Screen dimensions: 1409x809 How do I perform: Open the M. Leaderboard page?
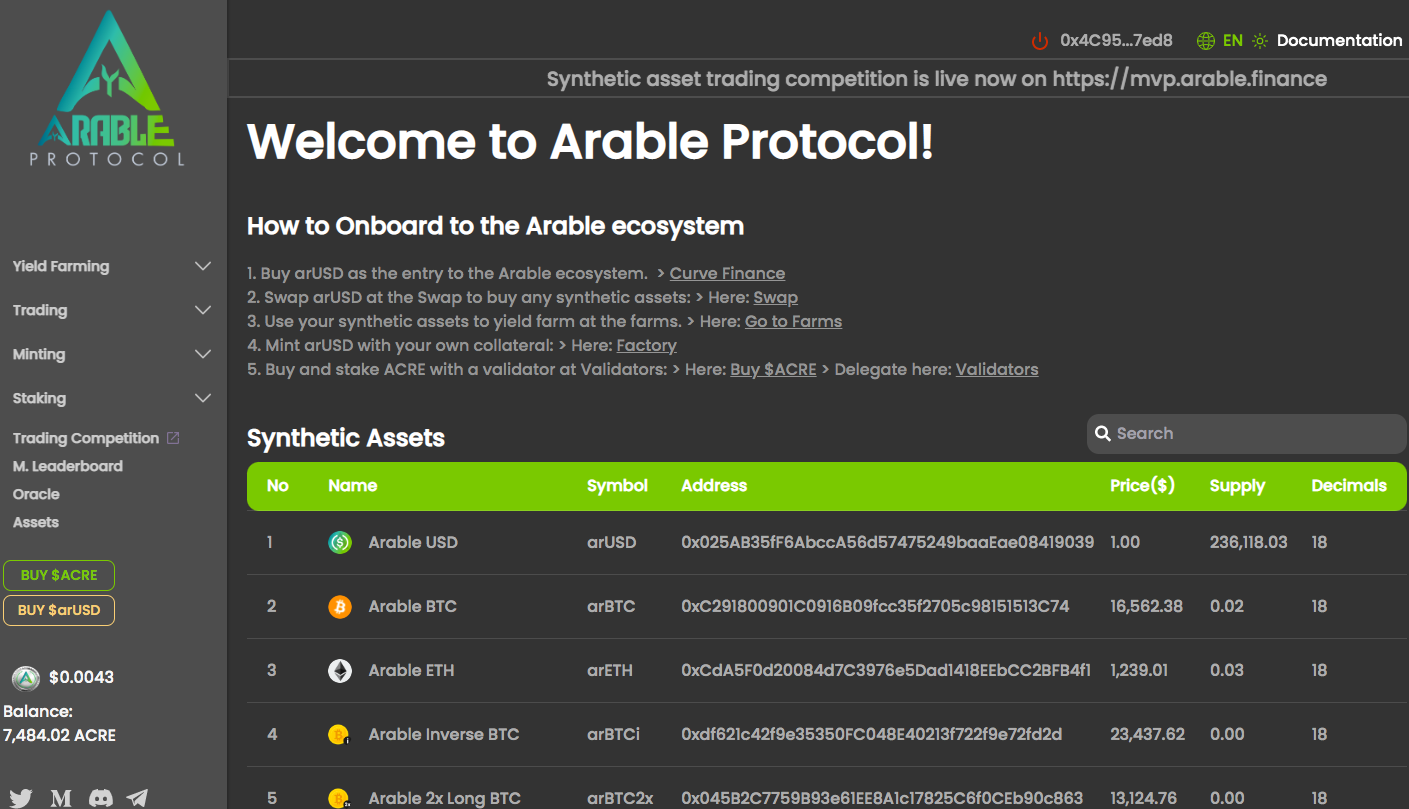point(68,466)
